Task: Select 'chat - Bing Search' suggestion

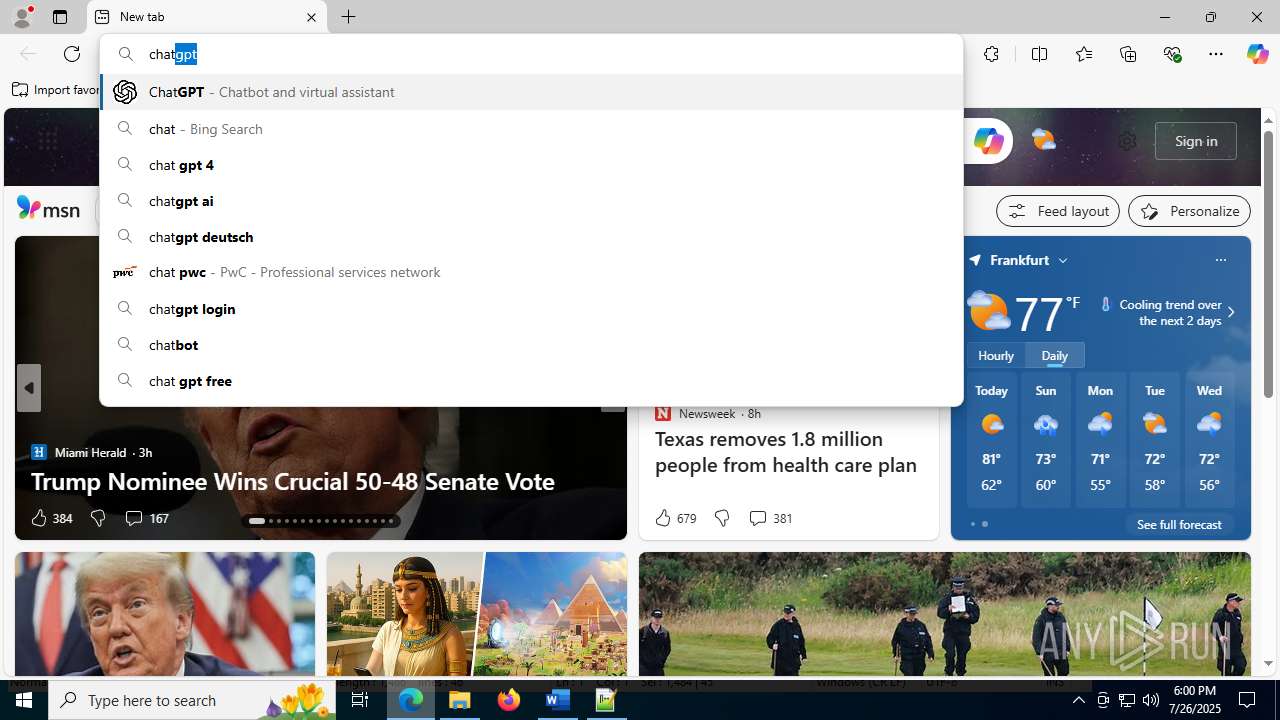Action: coord(531,129)
